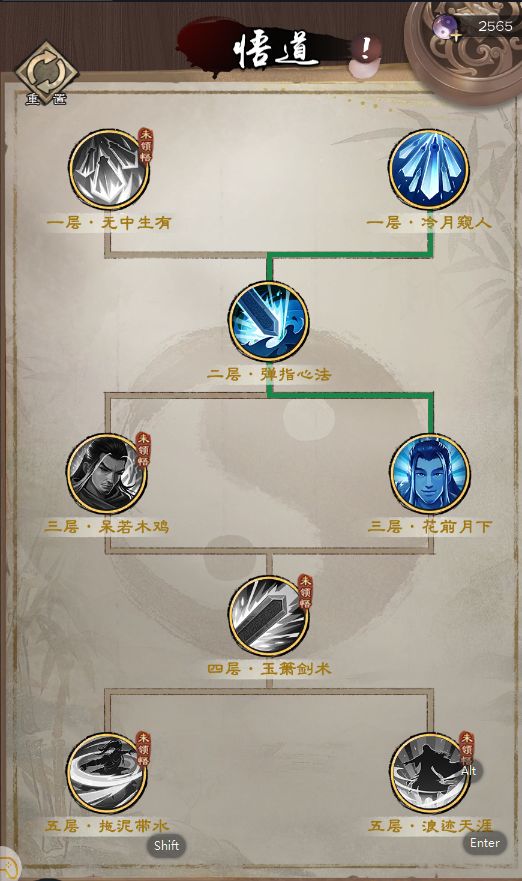522x881 pixels.
Task: Click the Shift key hint button
Action: point(166,846)
